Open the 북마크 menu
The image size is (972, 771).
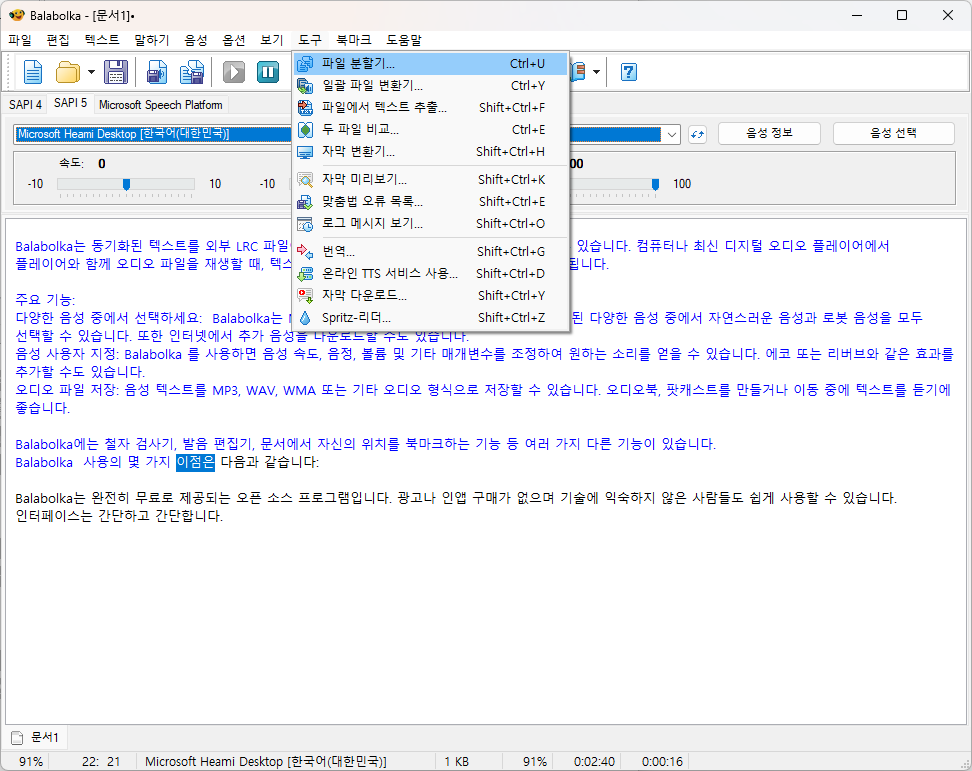pyautogui.click(x=353, y=40)
